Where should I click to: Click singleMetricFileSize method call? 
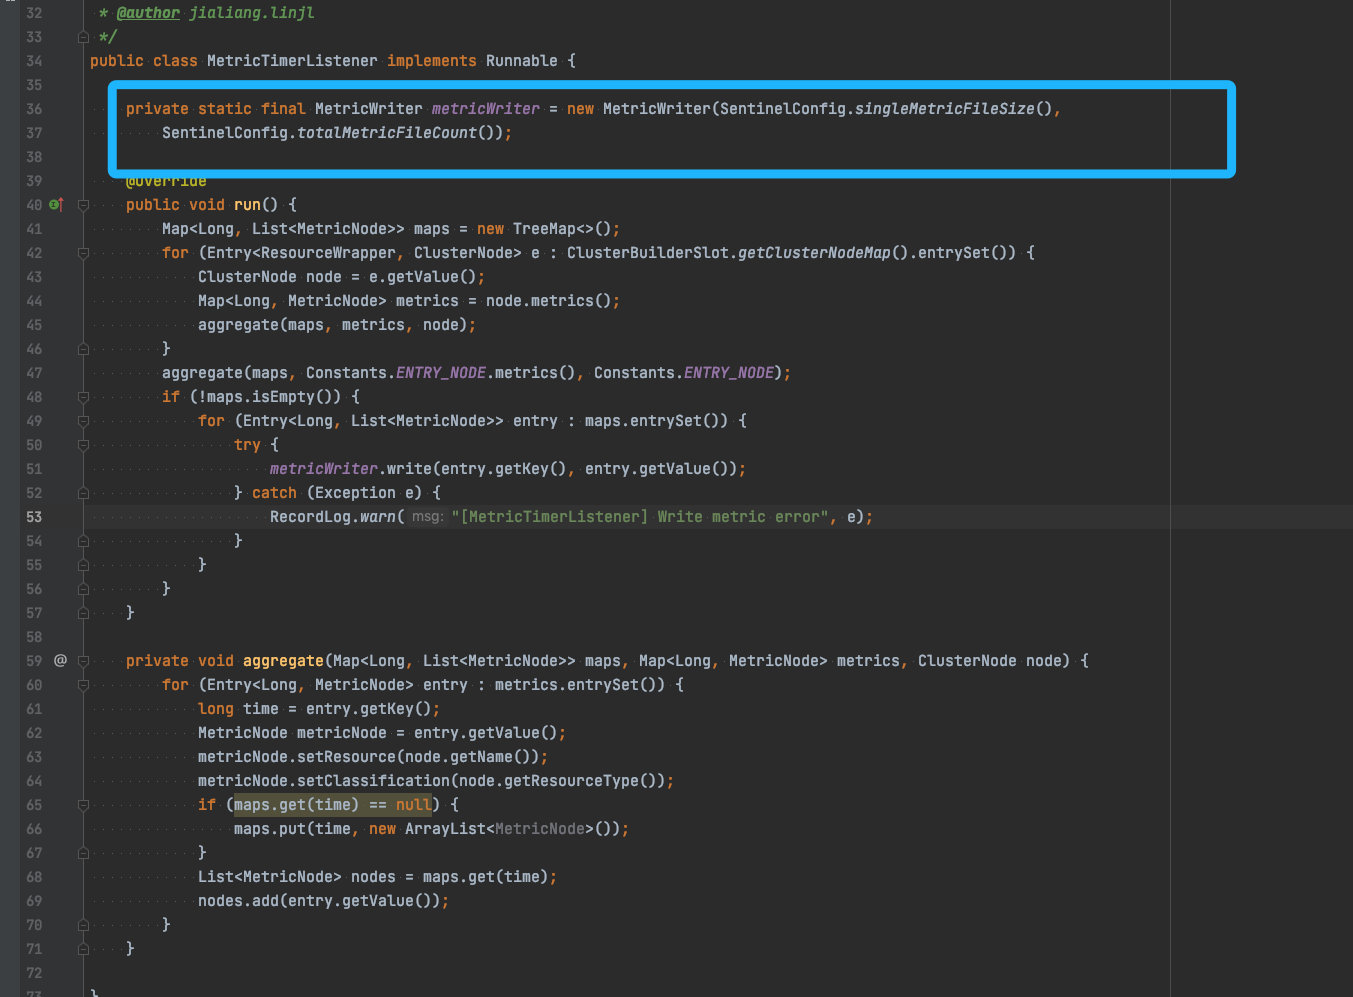[945, 109]
